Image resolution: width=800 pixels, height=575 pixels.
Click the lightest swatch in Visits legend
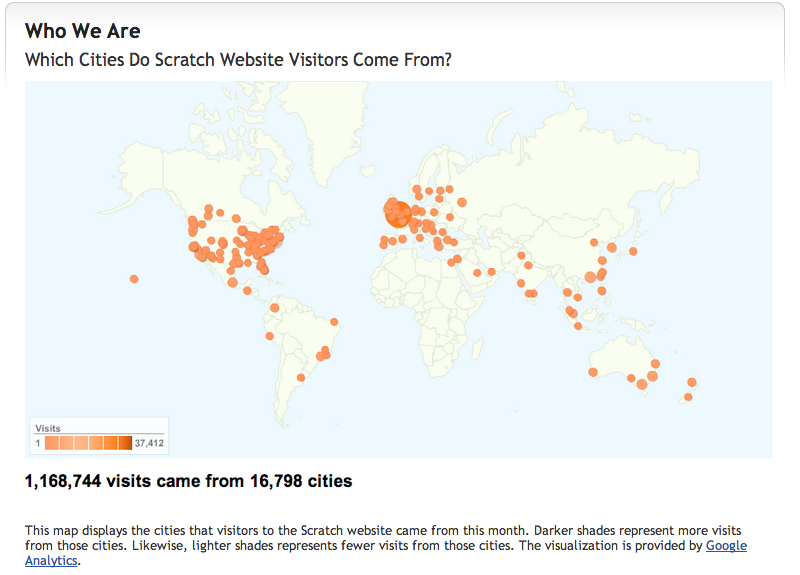(x=50, y=442)
